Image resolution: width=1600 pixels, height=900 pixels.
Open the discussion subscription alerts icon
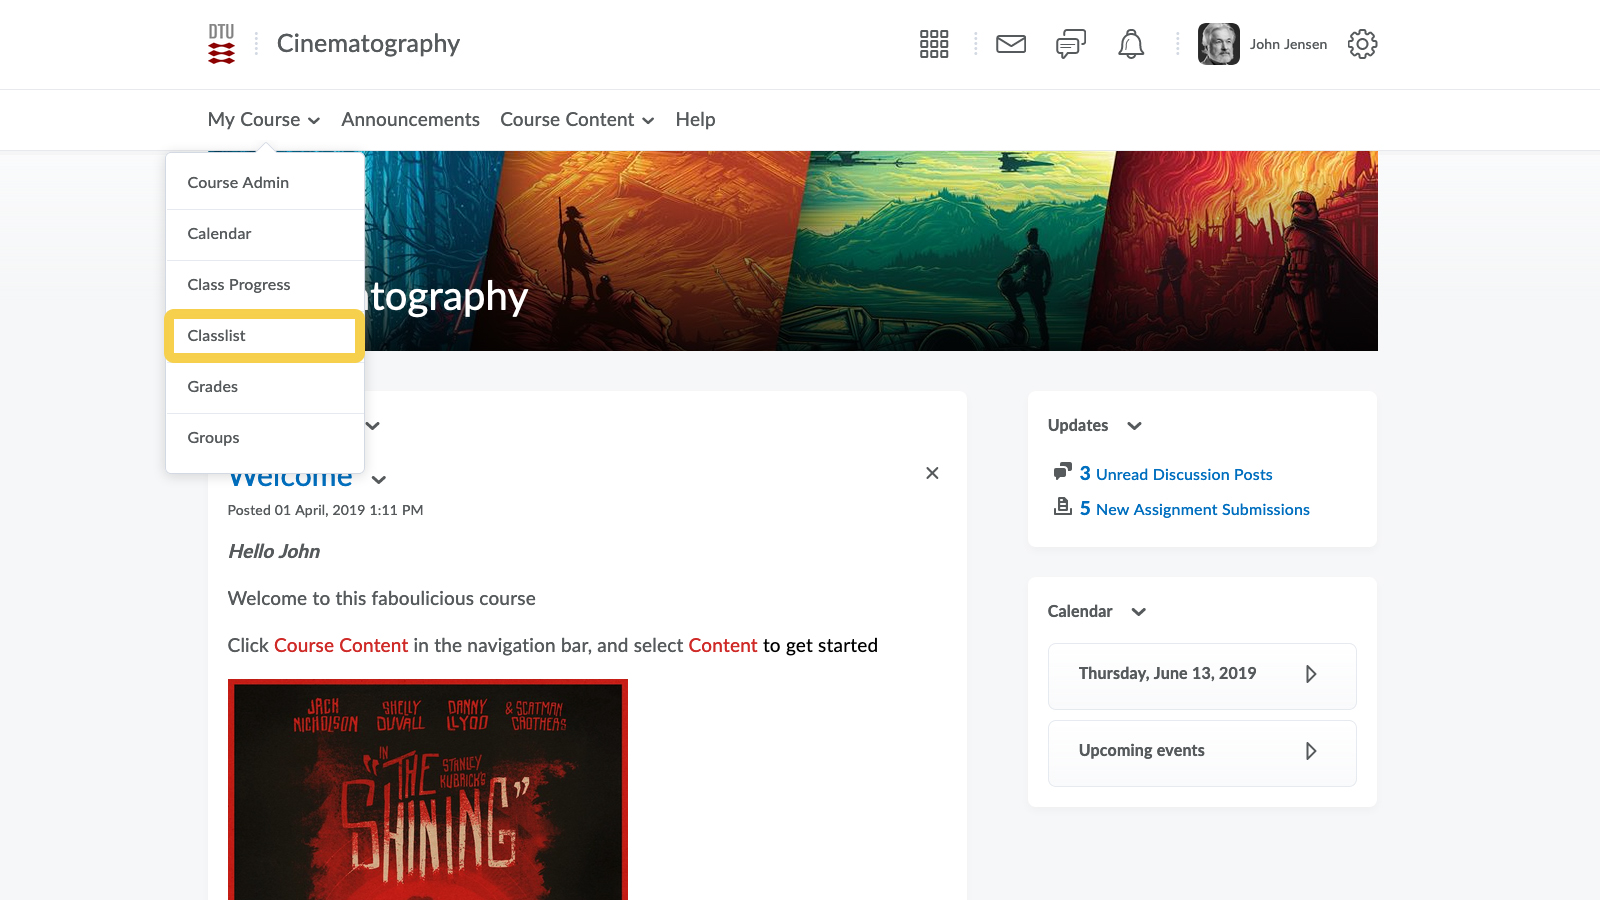click(1070, 44)
